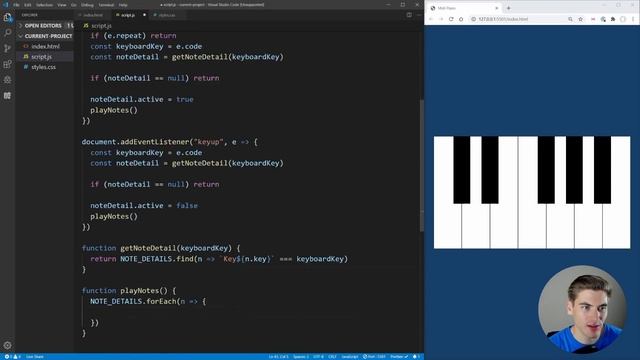The width and height of the screenshot is (640, 360).
Task: Open the View menu
Action: click(62, 5)
